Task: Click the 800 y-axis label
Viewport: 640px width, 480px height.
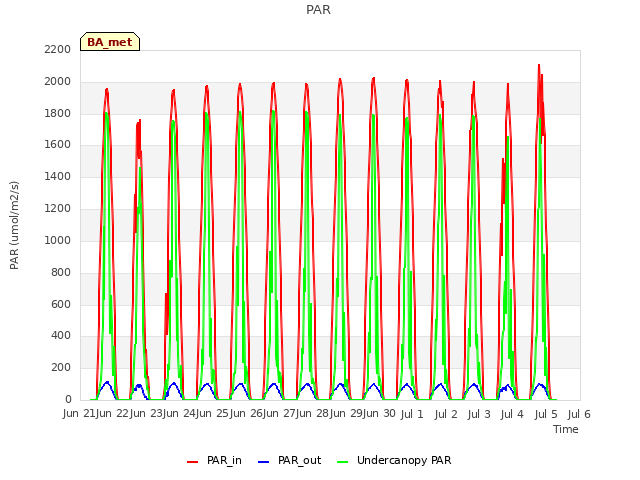Action: pos(61,272)
